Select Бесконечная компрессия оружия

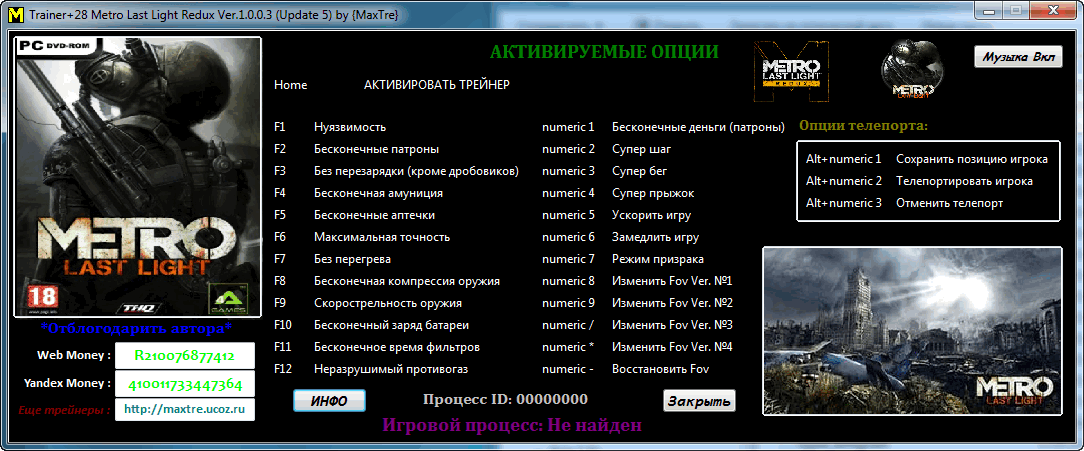(406, 282)
